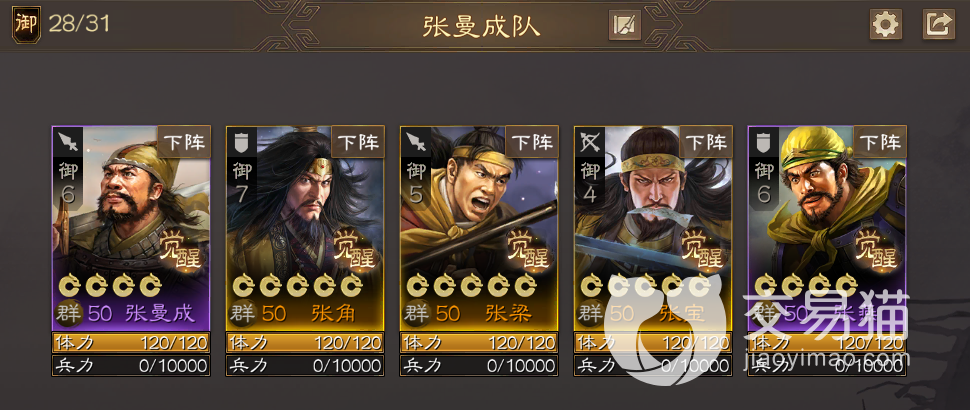Remove 张角 using the 下阵 button
The height and width of the screenshot is (410, 970).
[x=358, y=142]
